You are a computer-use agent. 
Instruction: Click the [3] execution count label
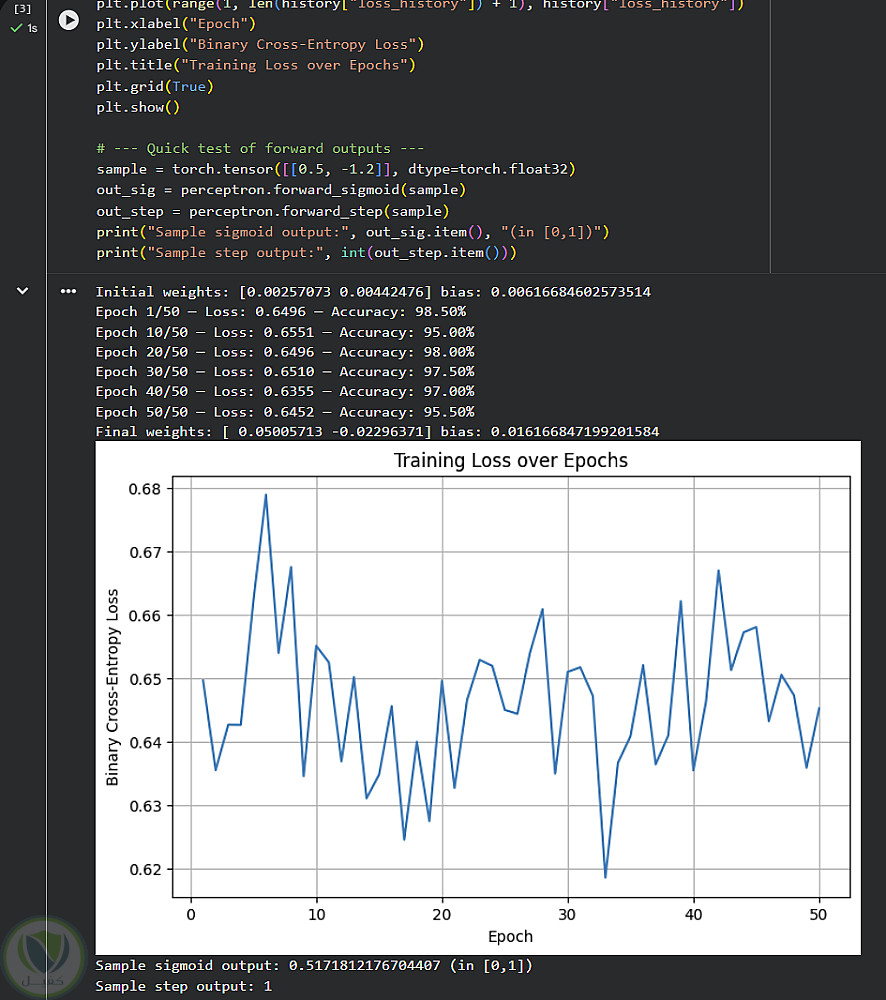tap(22, 9)
